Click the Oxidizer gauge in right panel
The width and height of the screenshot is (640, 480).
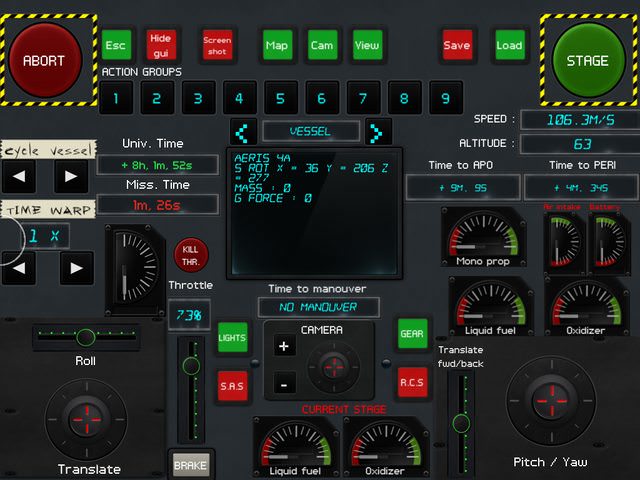click(587, 306)
